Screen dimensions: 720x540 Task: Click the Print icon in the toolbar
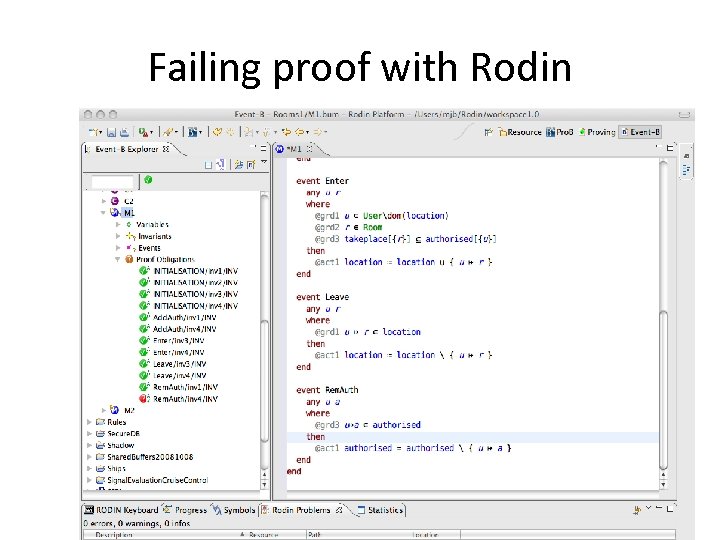(124, 132)
